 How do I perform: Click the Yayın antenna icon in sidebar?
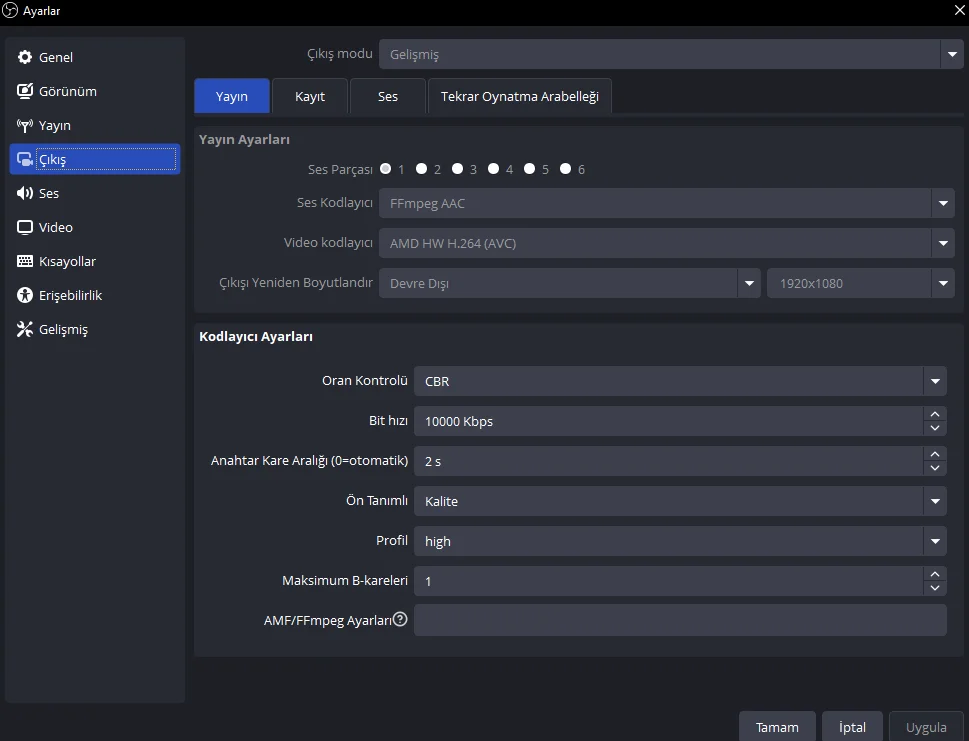(25, 126)
